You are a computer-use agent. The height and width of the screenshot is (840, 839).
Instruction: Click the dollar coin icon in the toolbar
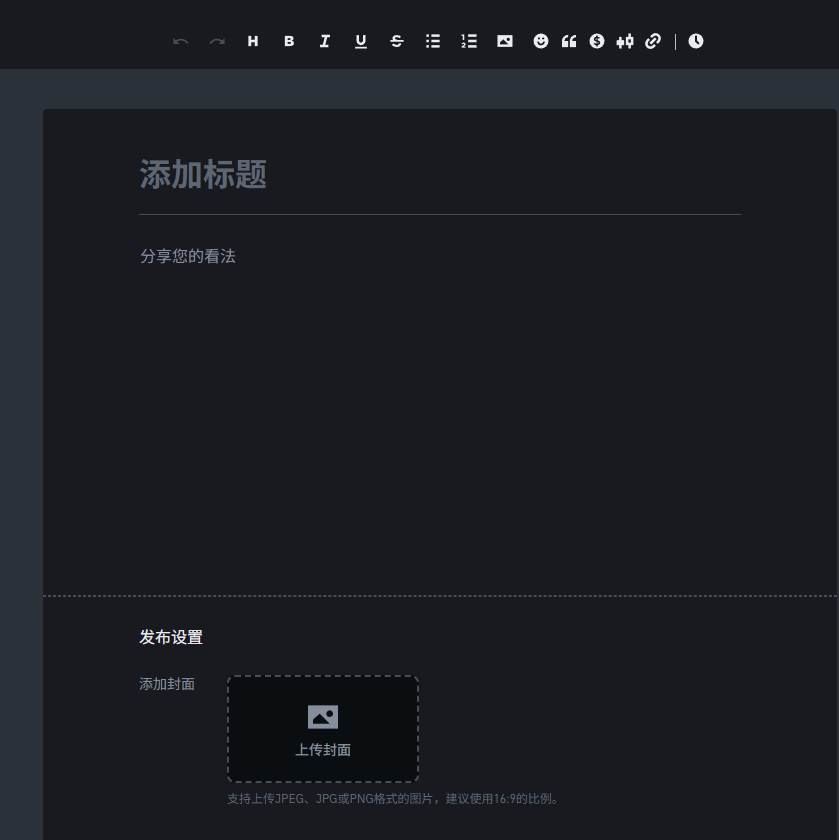[597, 41]
